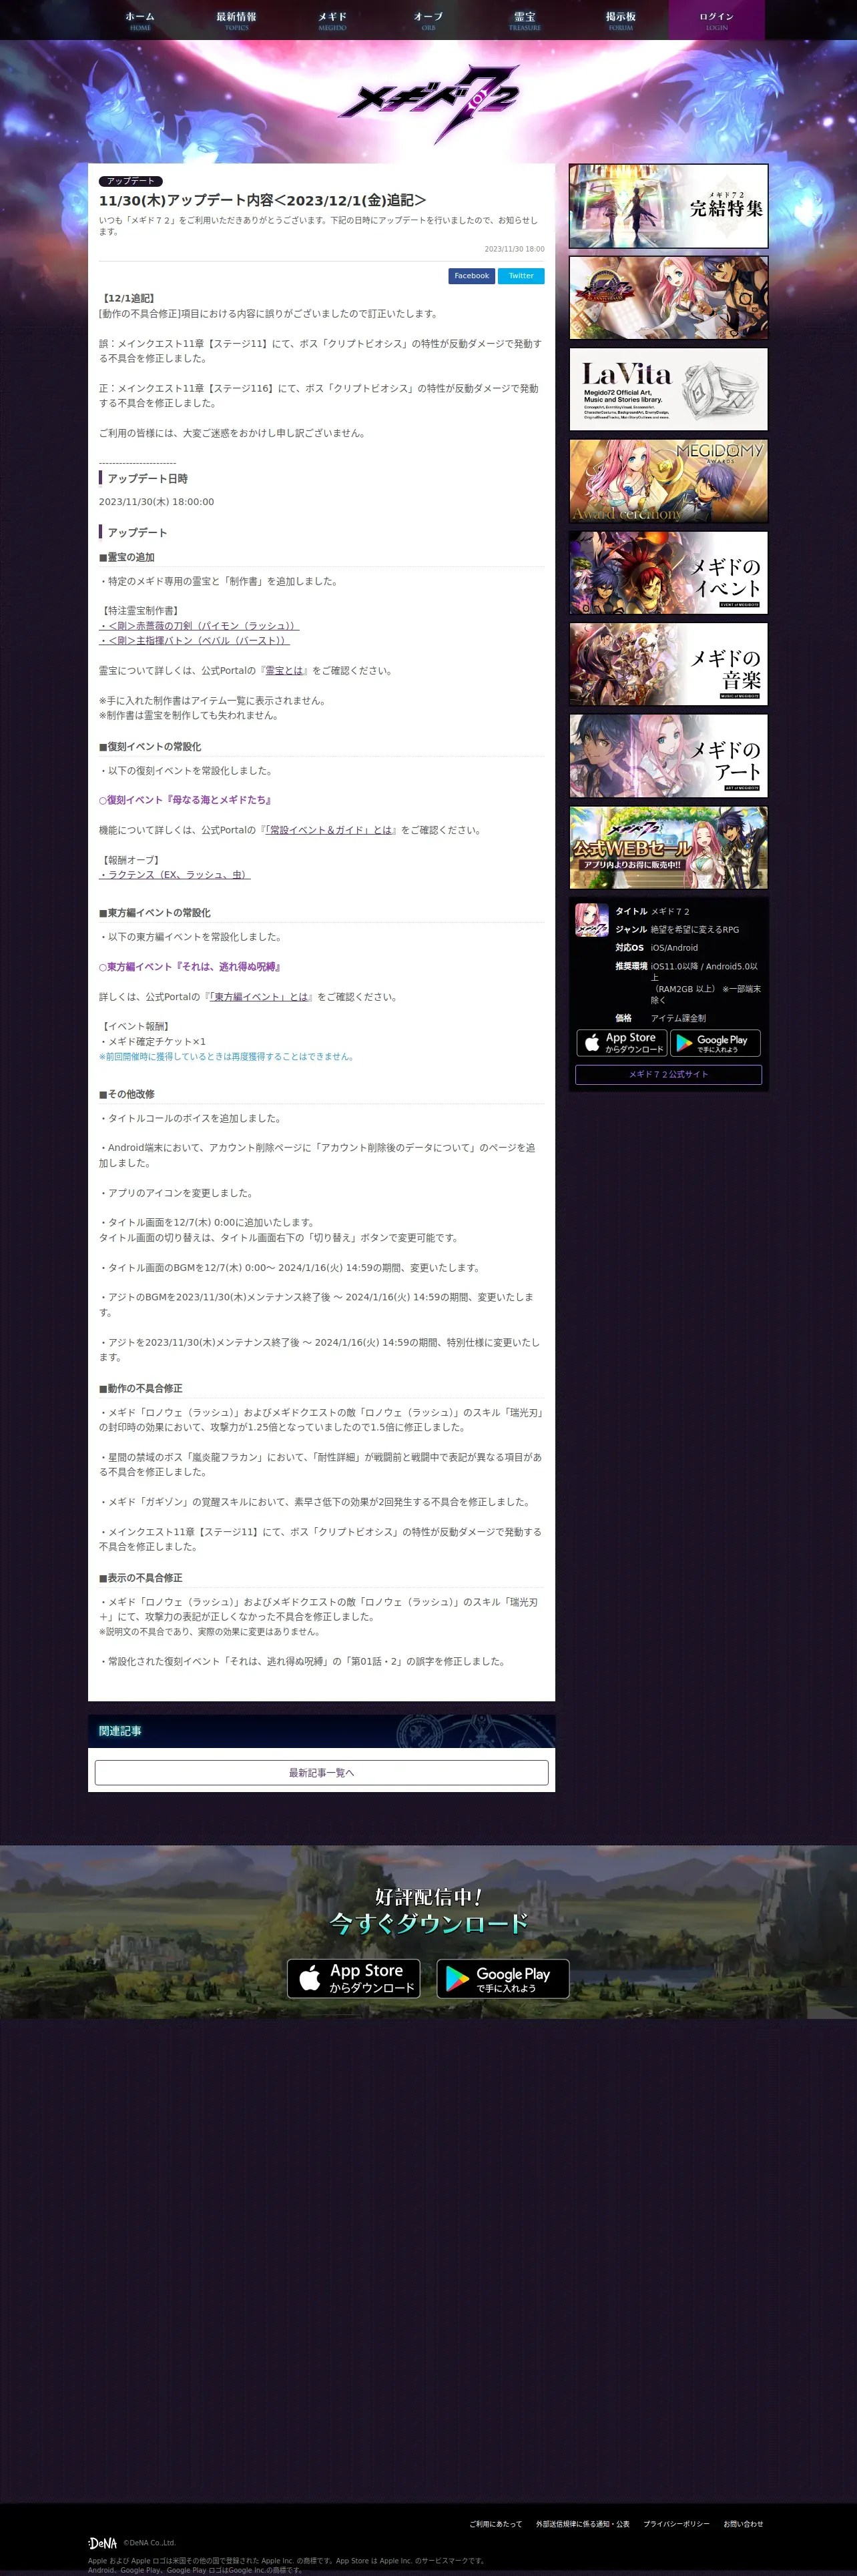Viewport: 857px width, 2576px height.
Task: Click the sidebar Google Play badge
Action: point(715,1043)
